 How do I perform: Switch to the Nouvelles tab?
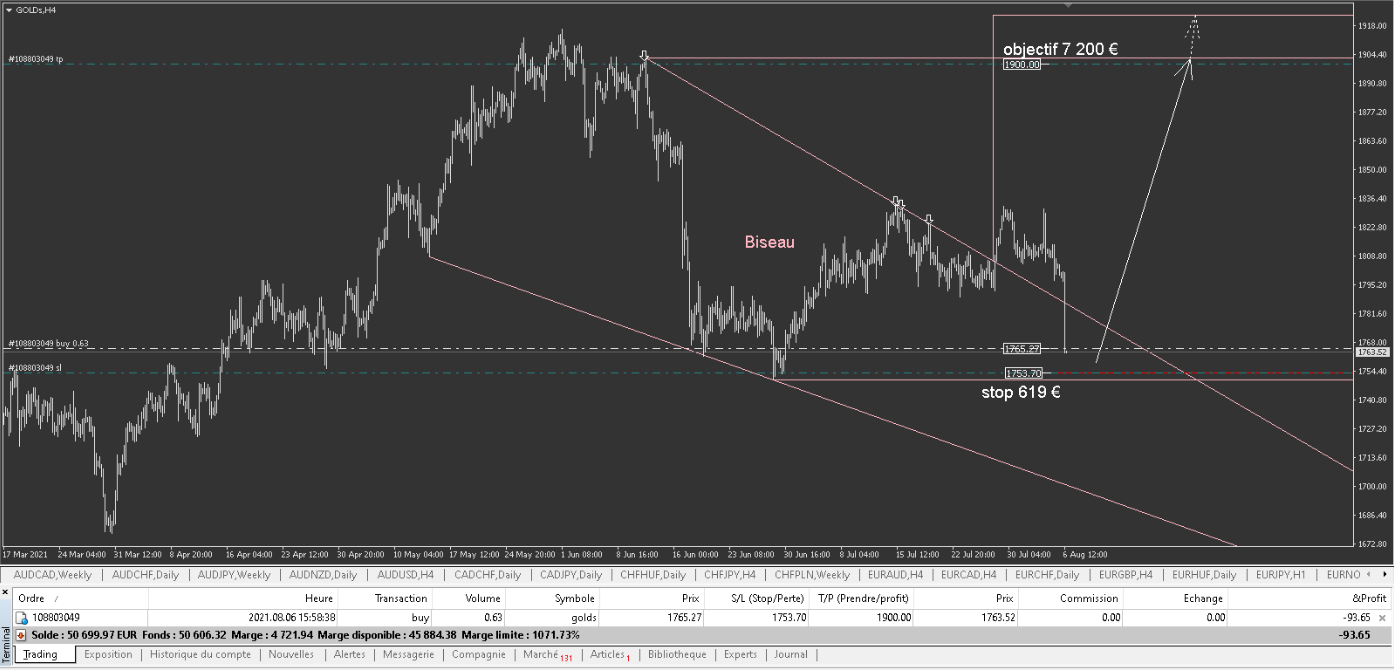click(291, 655)
